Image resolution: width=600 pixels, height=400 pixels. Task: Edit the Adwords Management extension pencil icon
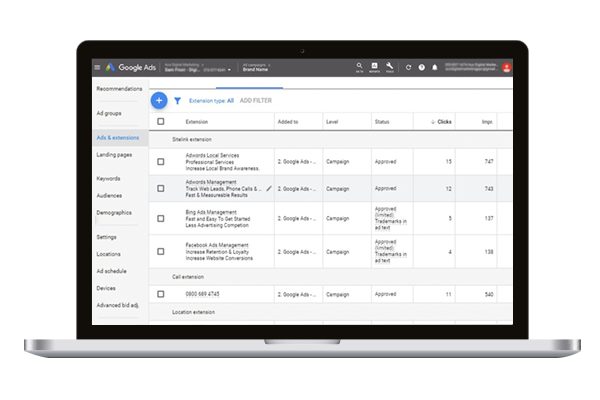pos(269,188)
